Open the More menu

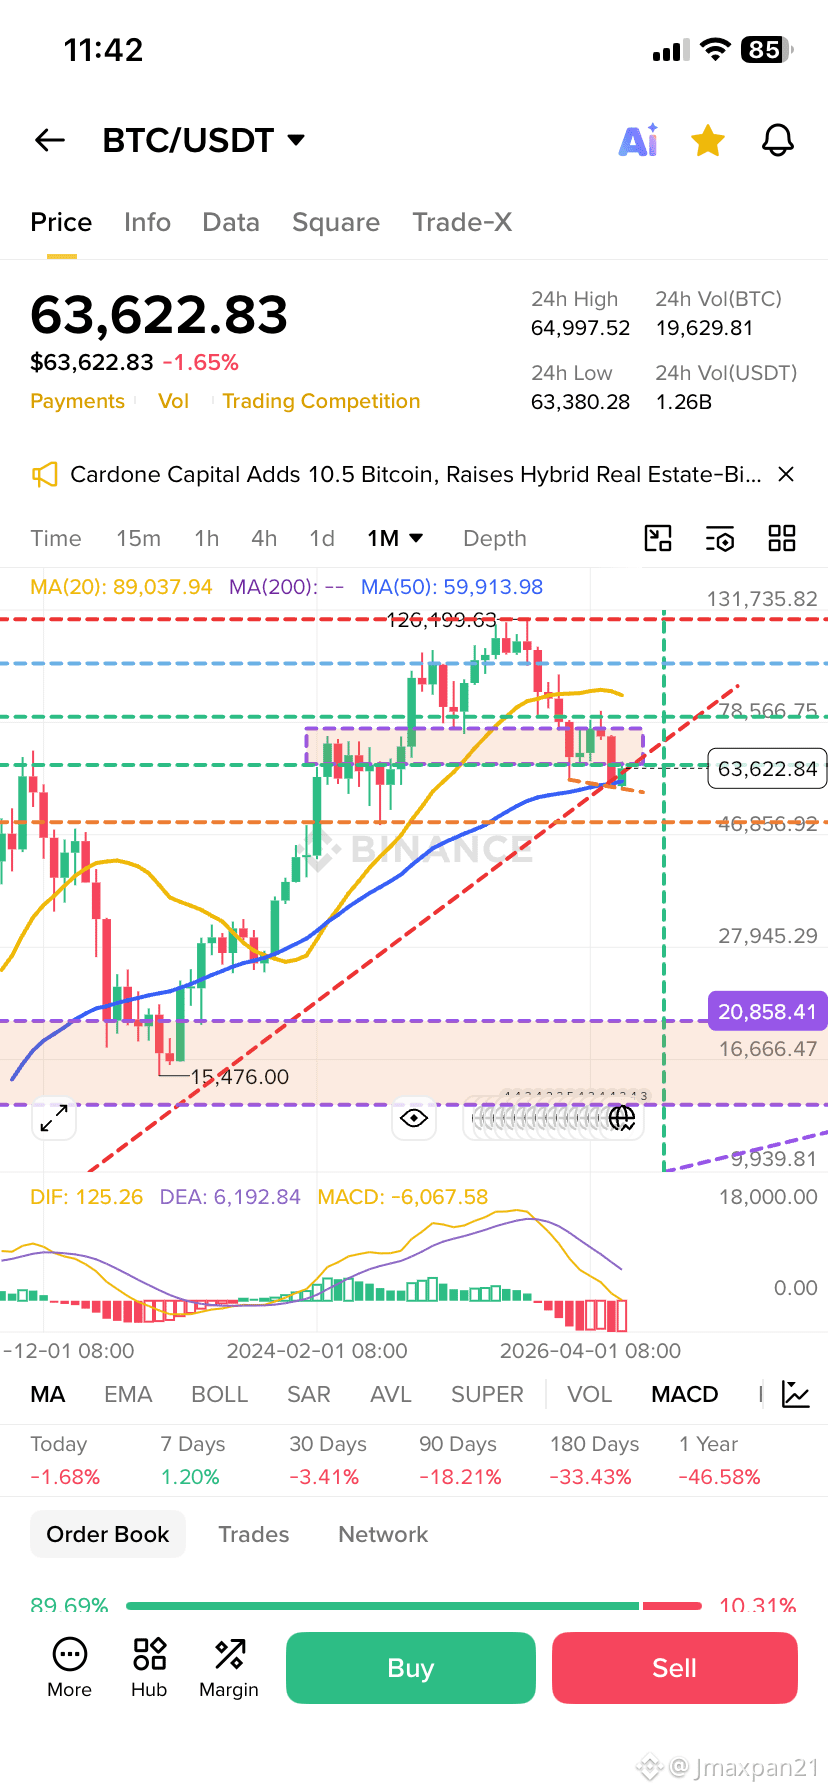tap(70, 1668)
